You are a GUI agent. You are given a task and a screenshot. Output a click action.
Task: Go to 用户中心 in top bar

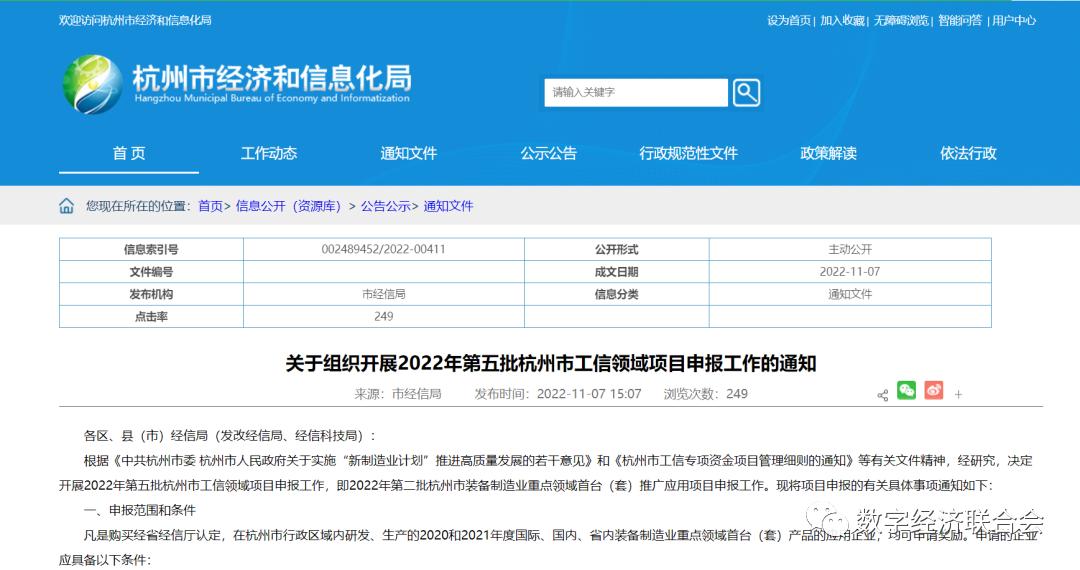[x=1013, y=20]
